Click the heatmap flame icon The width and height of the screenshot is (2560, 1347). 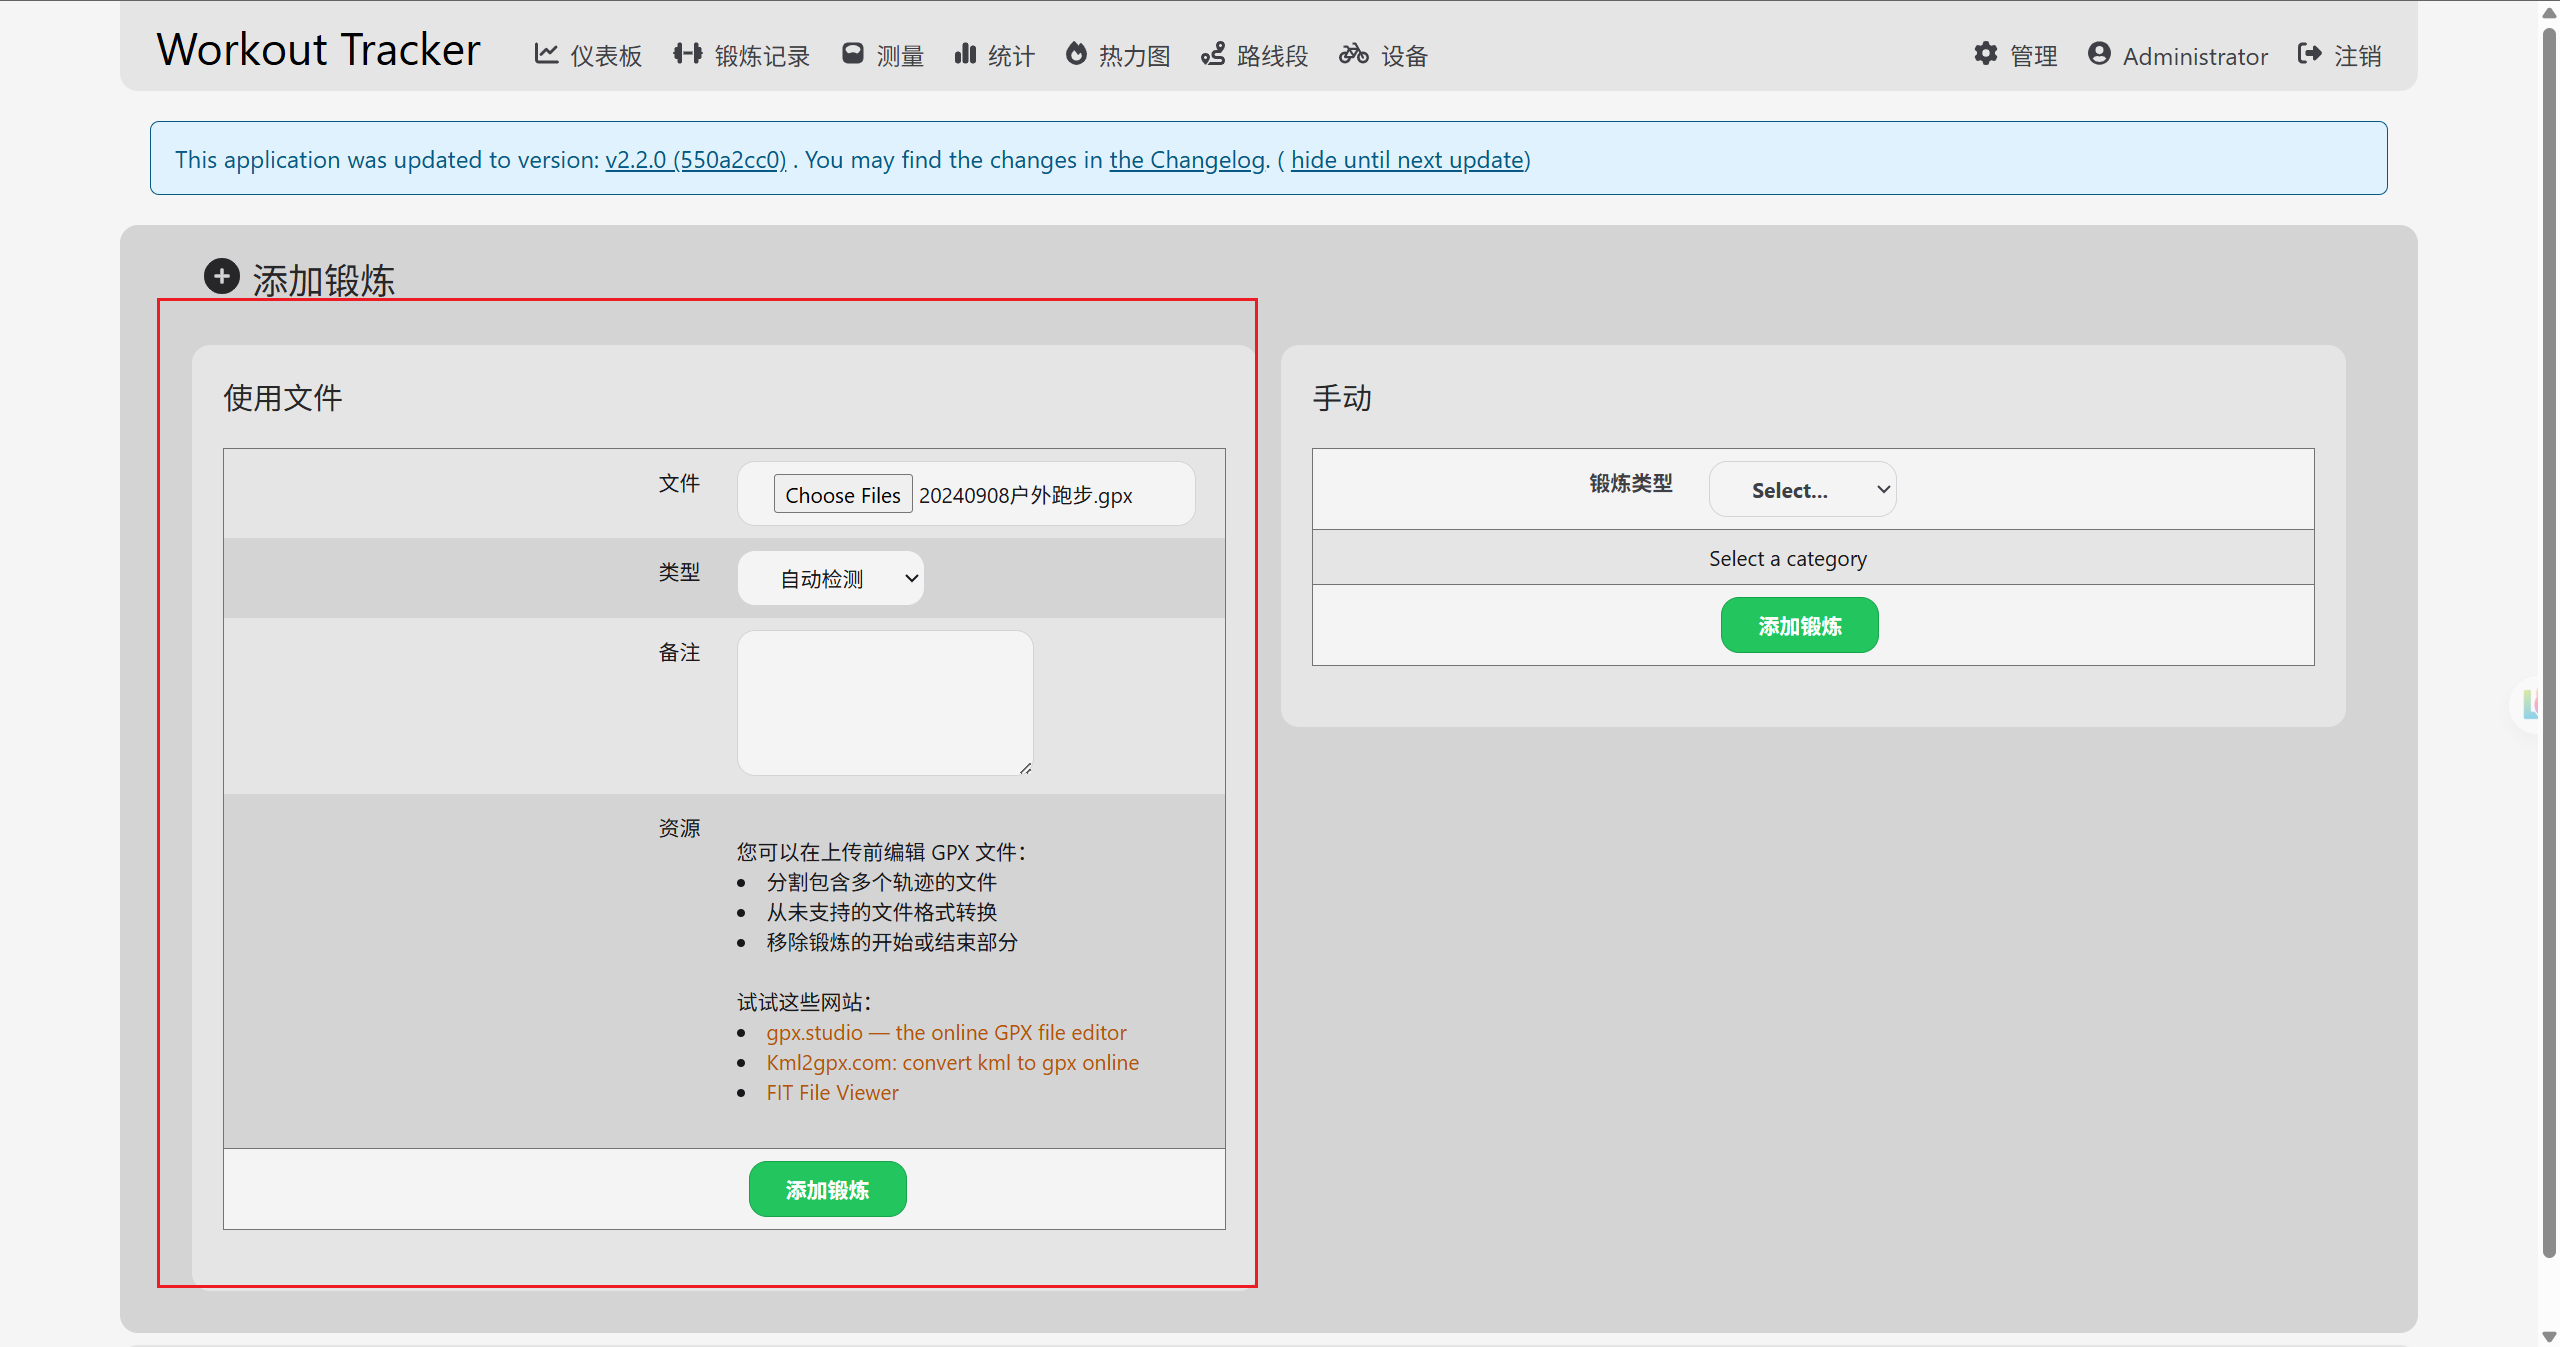(1076, 54)
